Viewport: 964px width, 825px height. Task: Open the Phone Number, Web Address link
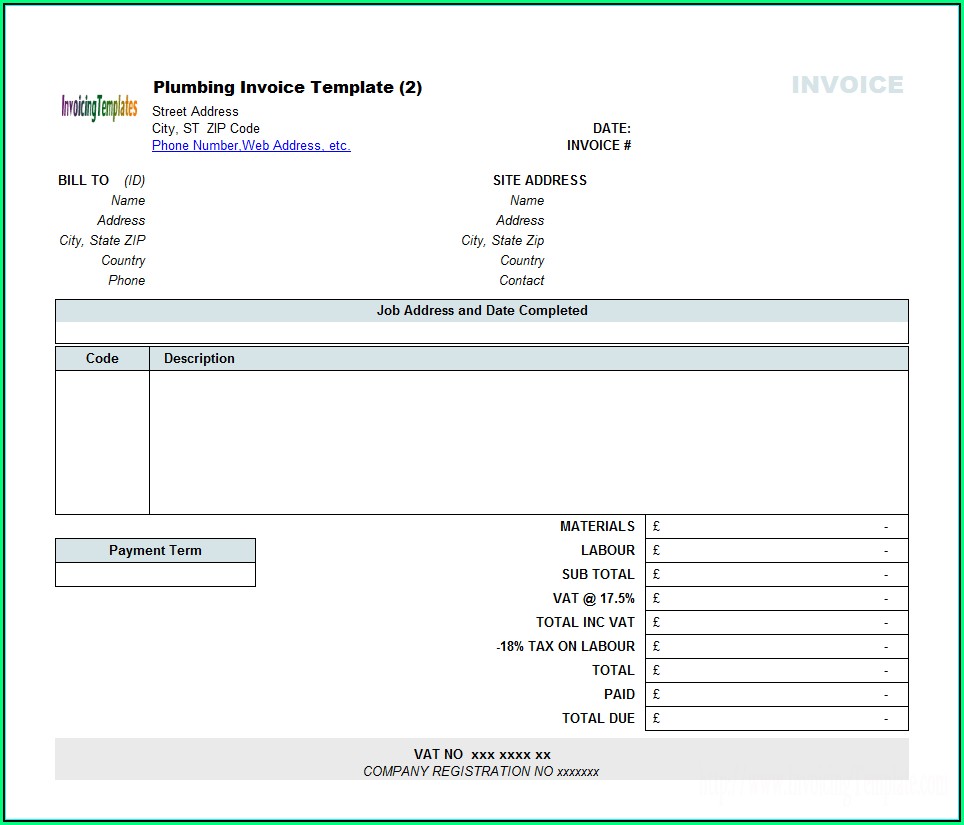tap(251, 146)
